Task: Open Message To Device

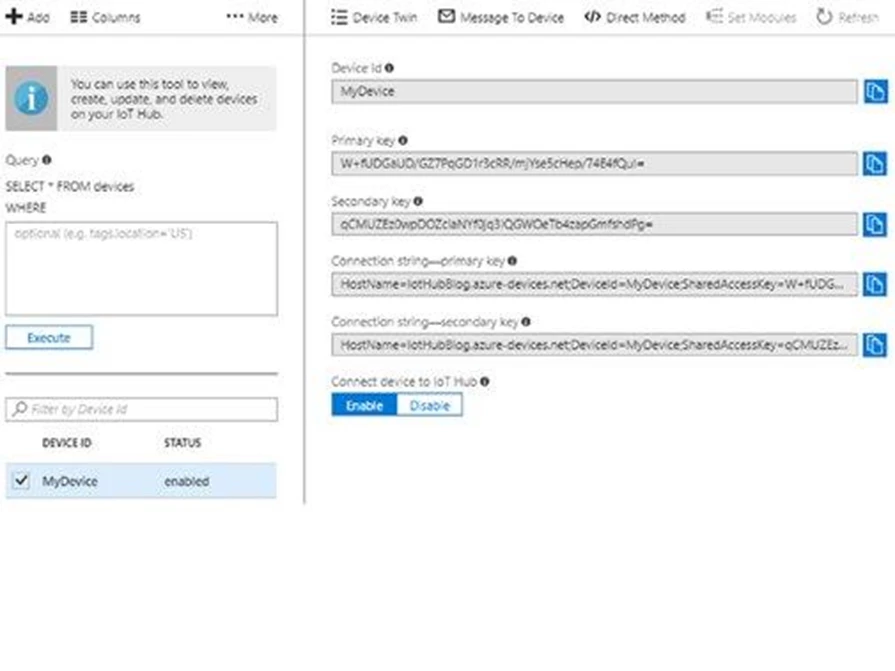Action: [501, 17]
